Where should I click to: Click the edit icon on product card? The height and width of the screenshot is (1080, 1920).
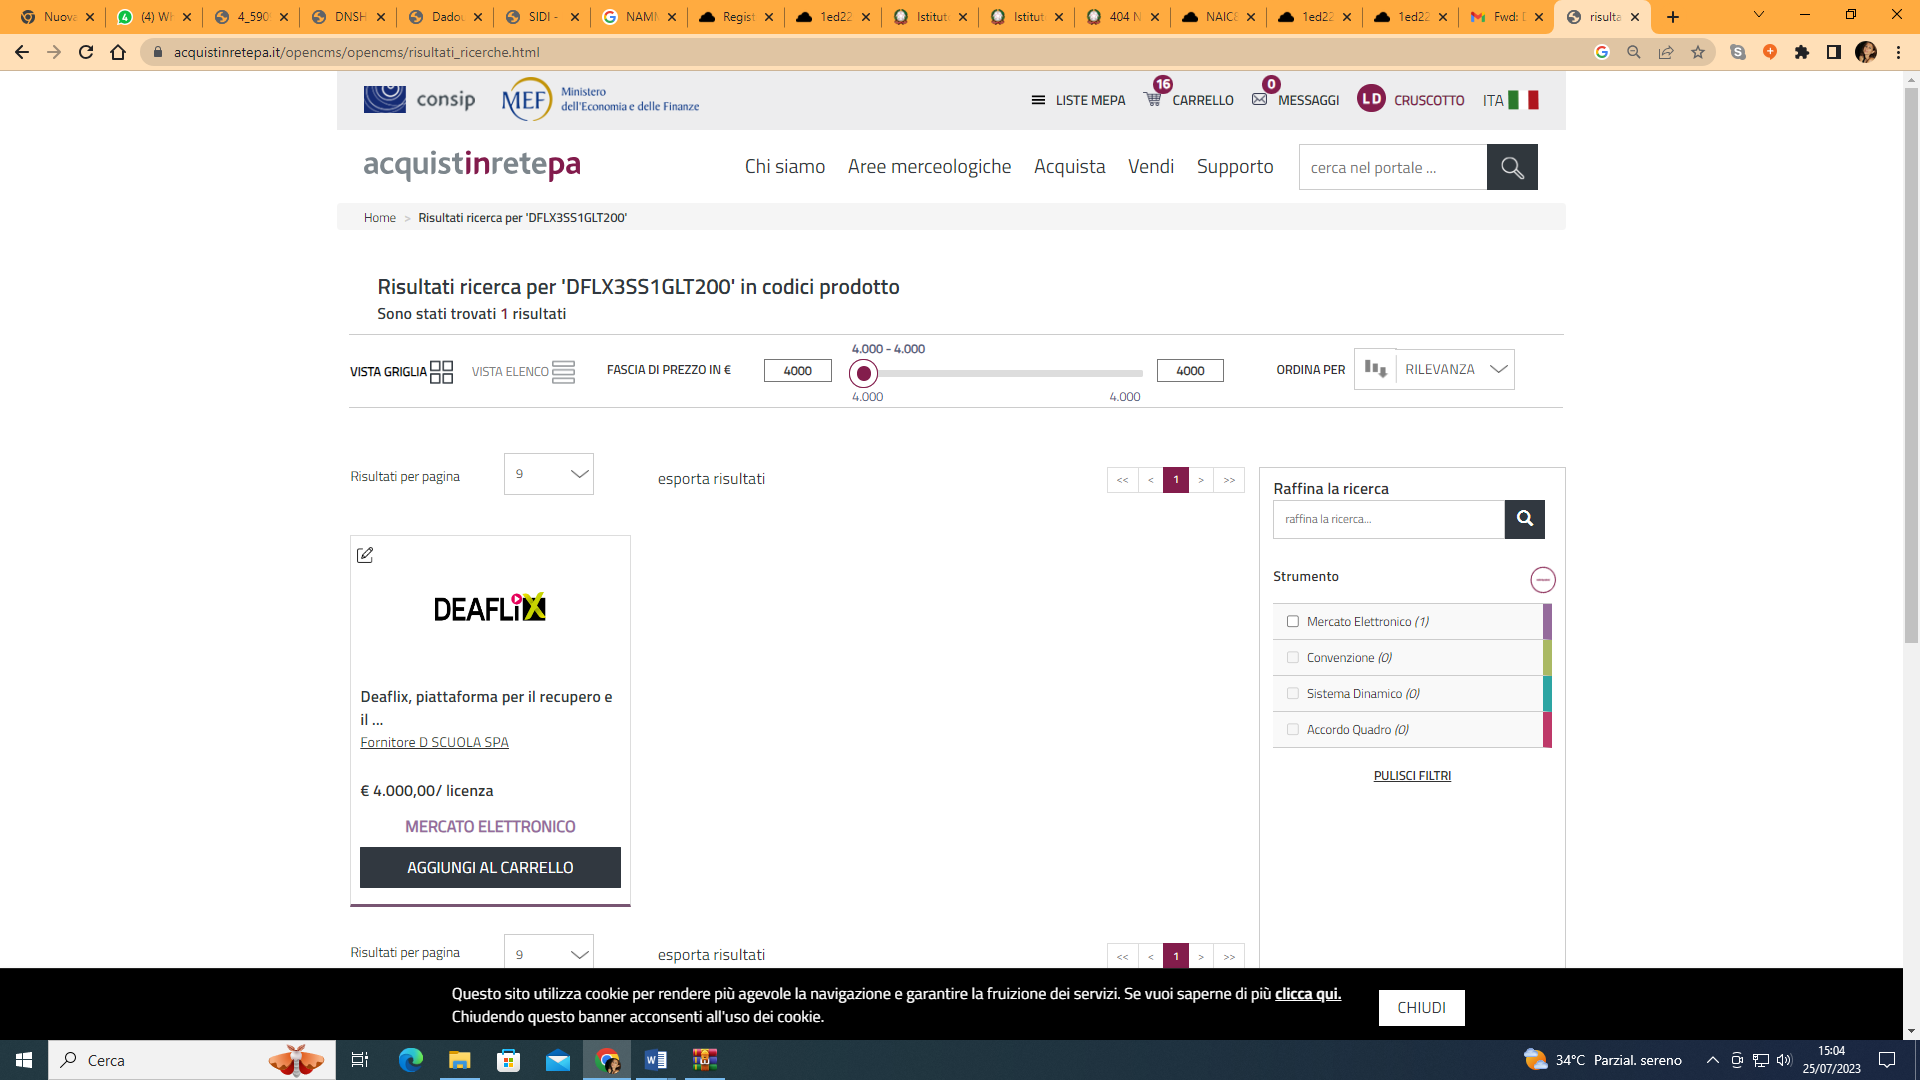click(x=365, y=555)
